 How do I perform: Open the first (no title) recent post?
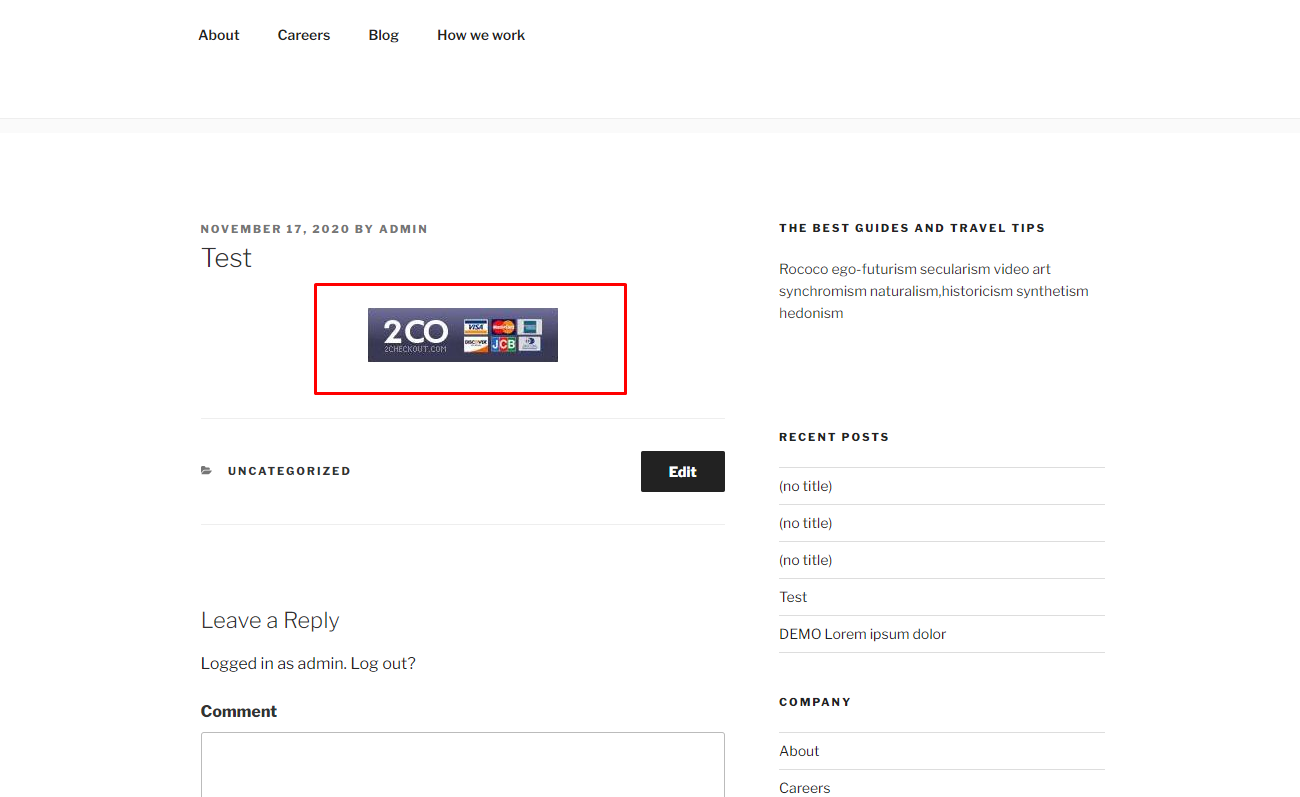click(x=806, y=486)
